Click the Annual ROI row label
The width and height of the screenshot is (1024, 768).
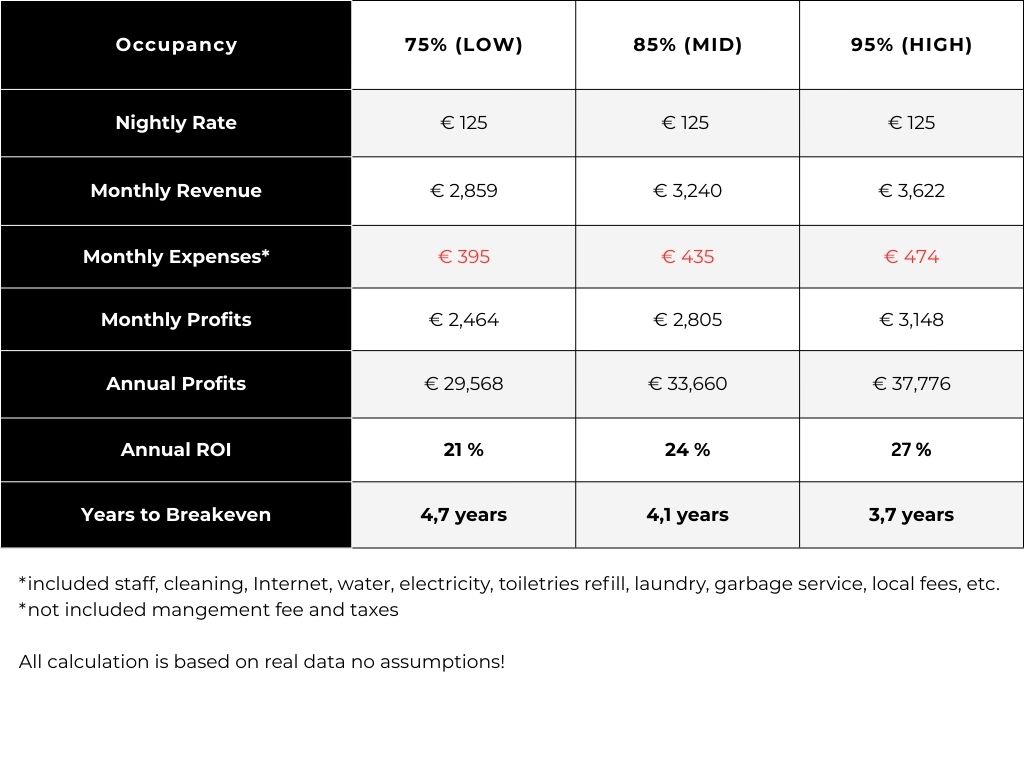(x=176, y=450)
